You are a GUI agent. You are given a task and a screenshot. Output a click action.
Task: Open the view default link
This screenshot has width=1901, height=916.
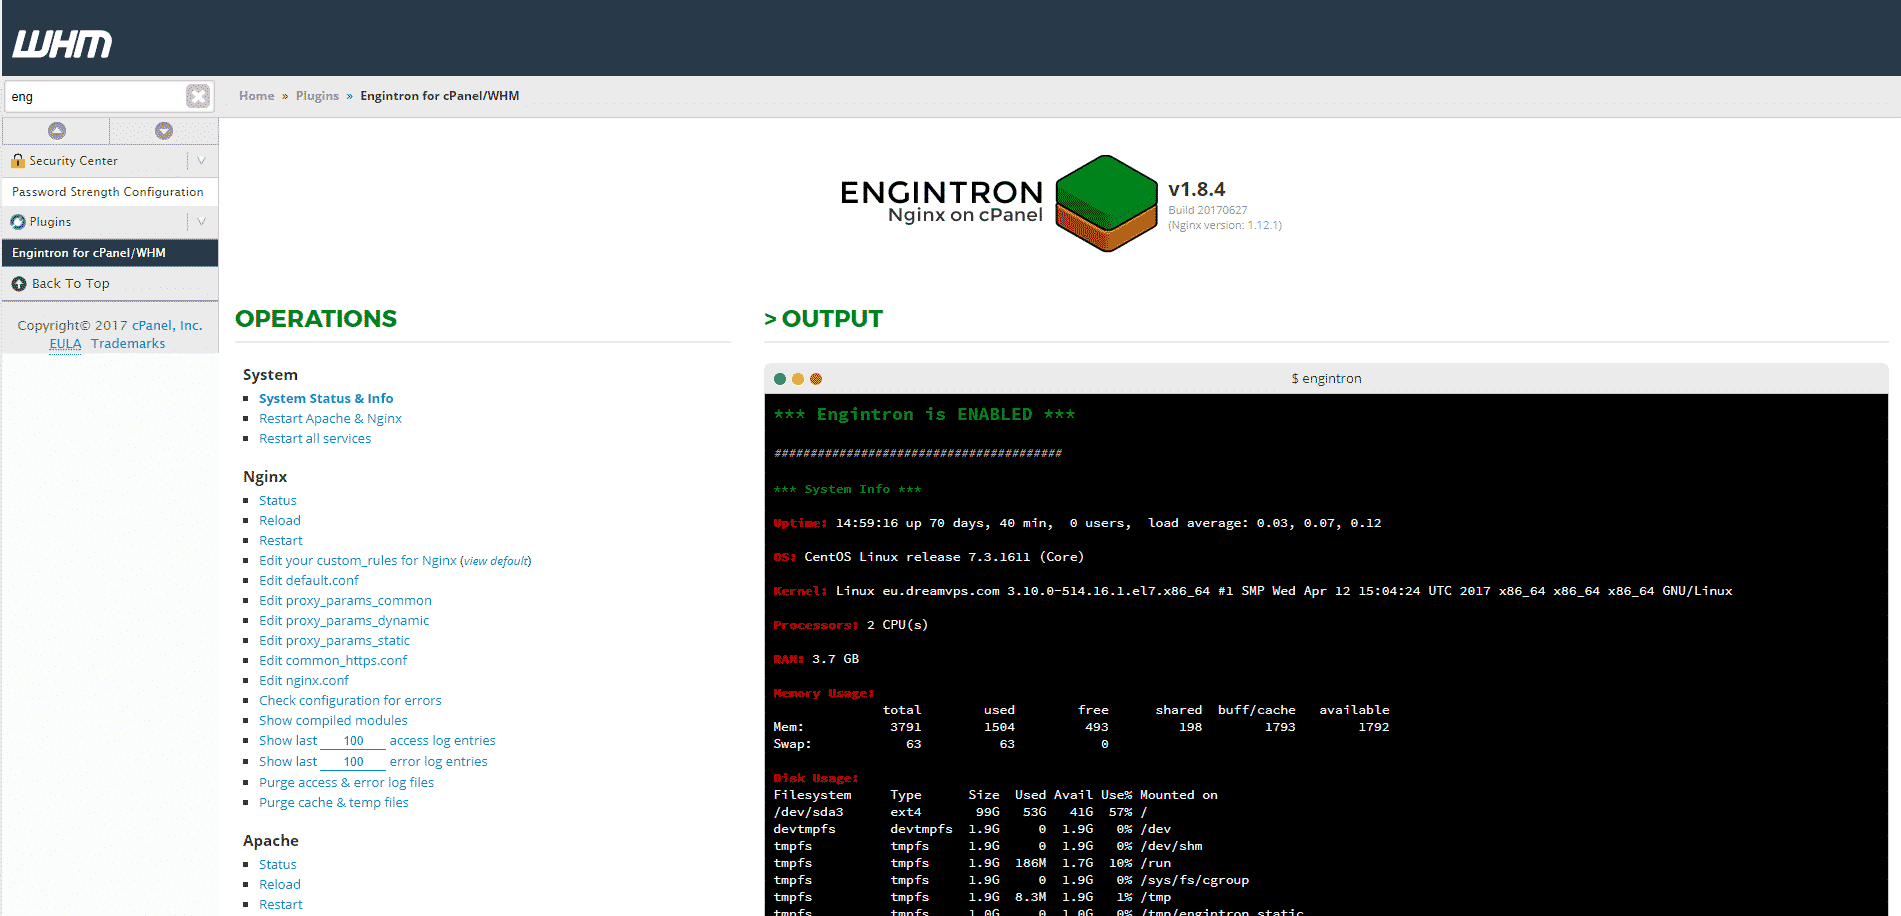click(496, 561)
